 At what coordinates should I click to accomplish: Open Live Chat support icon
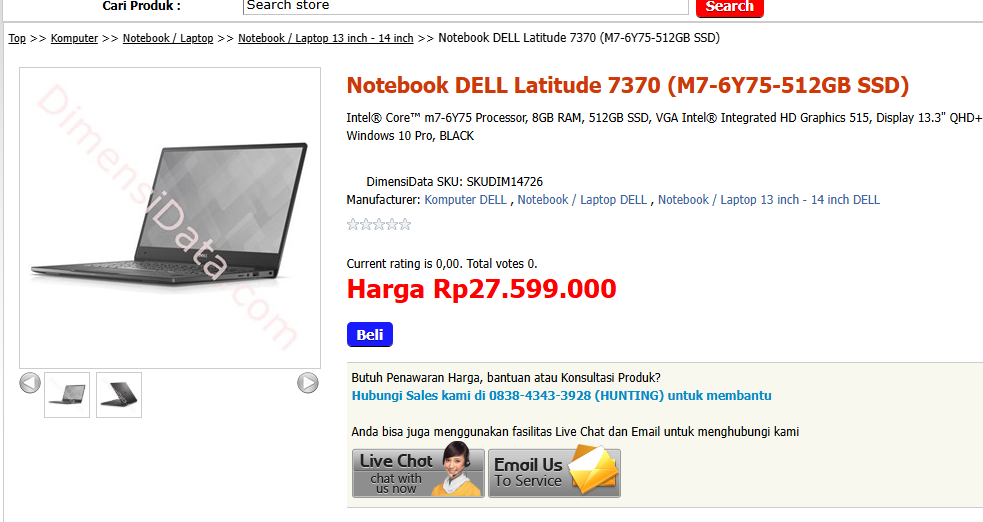[x=418, y=473]
